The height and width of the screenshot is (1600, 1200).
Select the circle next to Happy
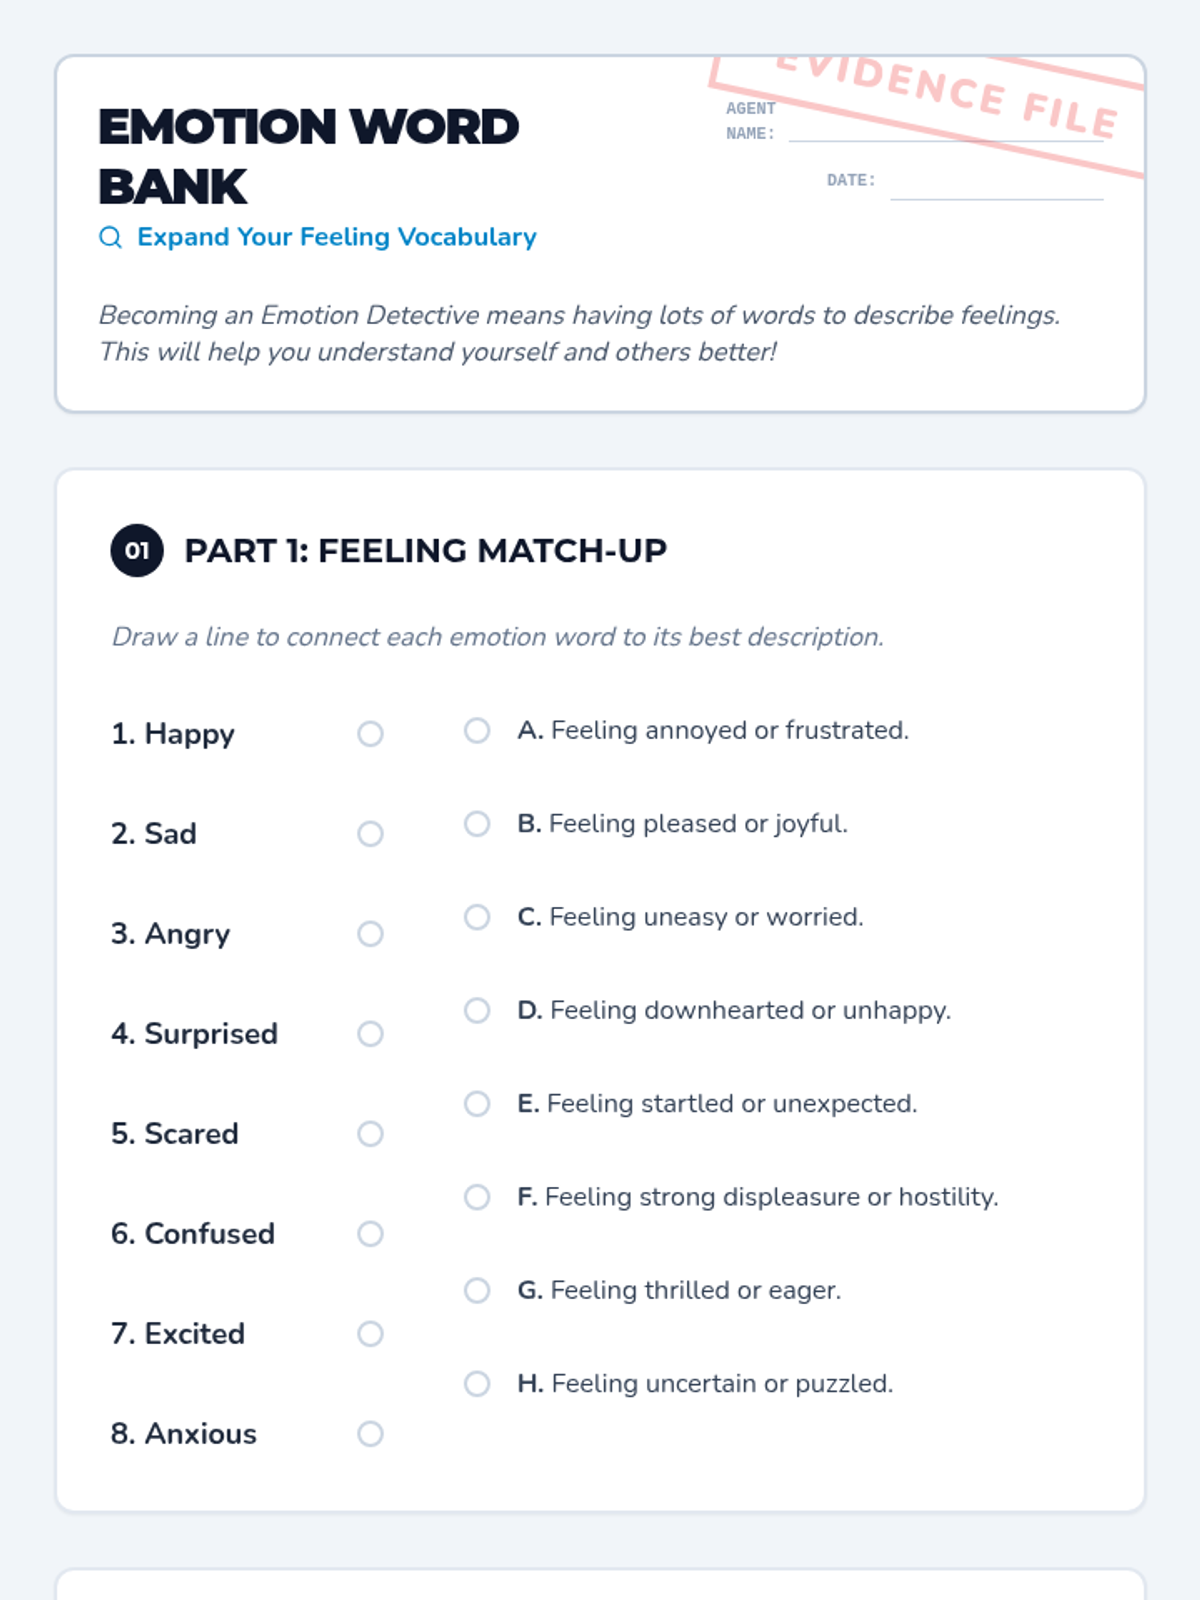[370, 734]
